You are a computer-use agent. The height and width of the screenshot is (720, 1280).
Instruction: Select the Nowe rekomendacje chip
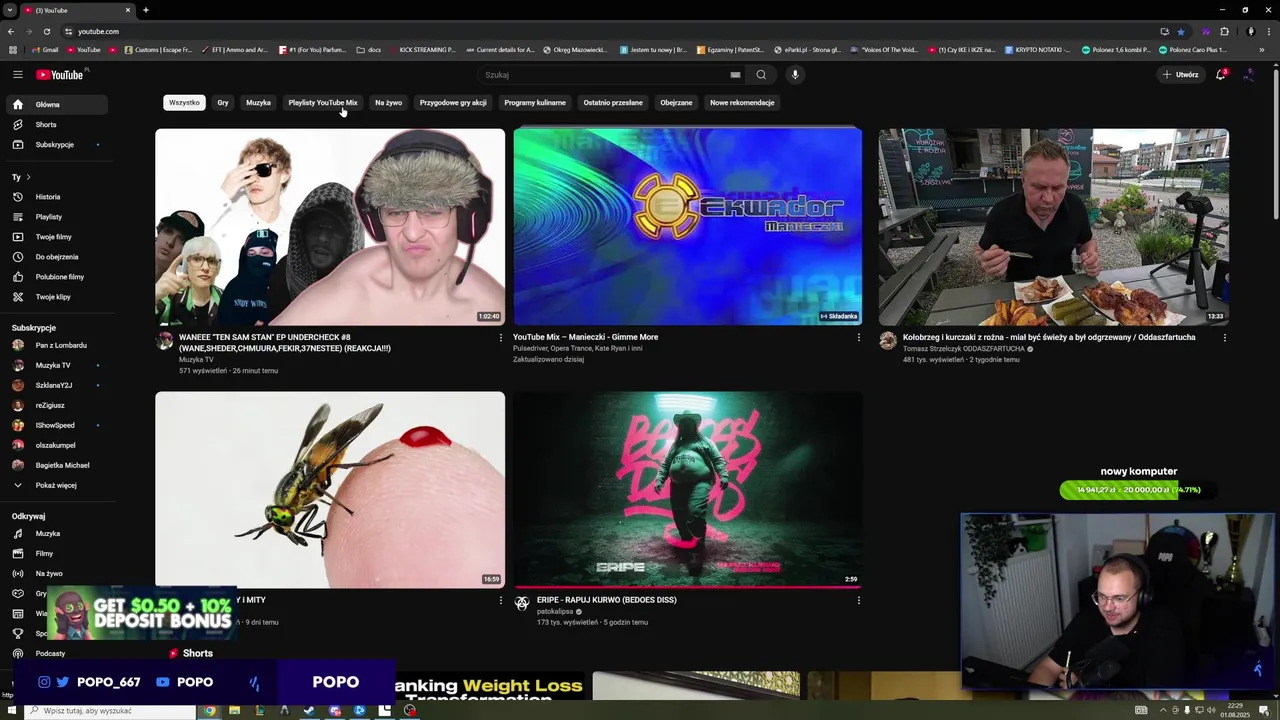point(742,102)
